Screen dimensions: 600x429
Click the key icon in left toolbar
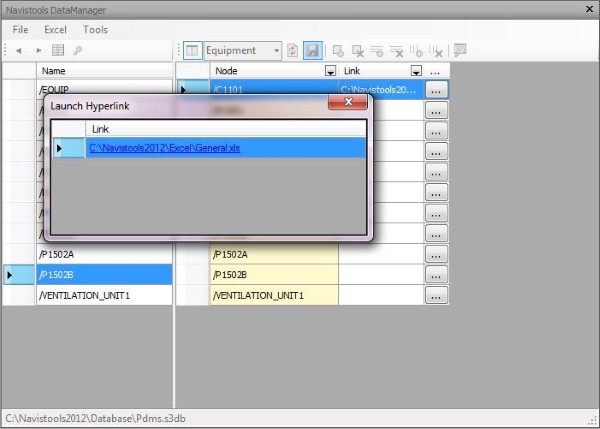77,50
